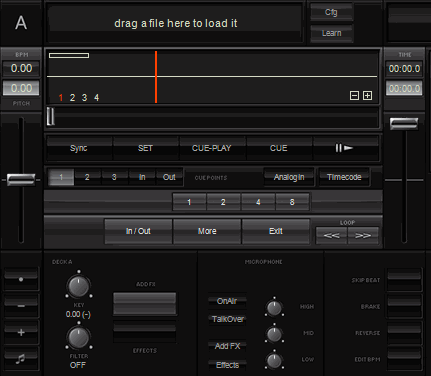Click the microphone MID knob
This screenshot has width=431, height=376.
coord(274,334)
